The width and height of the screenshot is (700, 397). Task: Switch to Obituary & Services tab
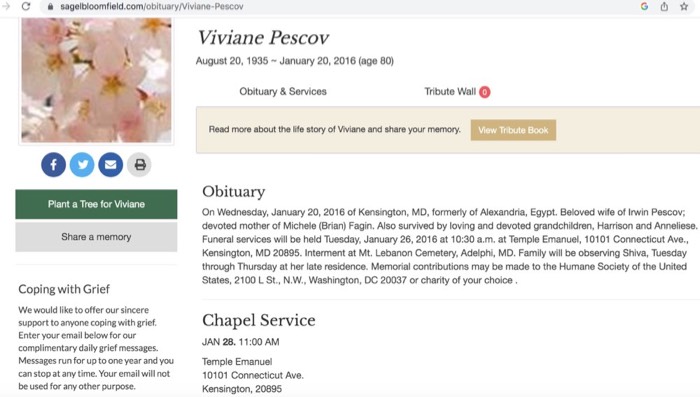click(x=283, y=92)
